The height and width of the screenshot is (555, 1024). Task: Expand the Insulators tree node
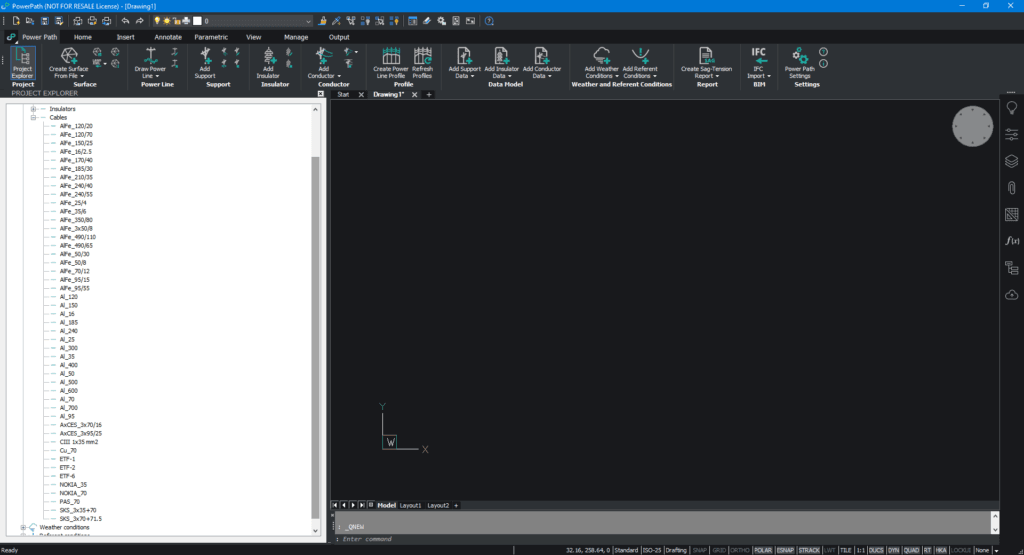pos(33,109)
